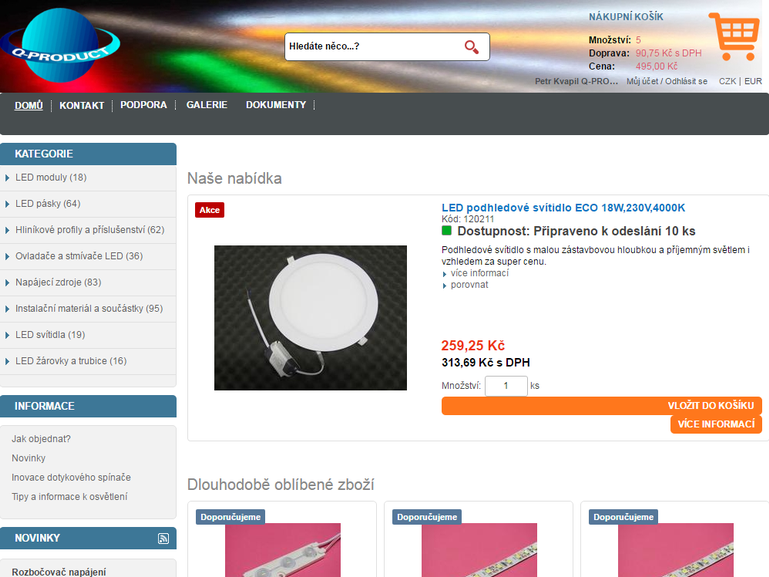This screenshot has width=769, height=577.
Task: Click the green availability indicator square
Action: (447, 230)
